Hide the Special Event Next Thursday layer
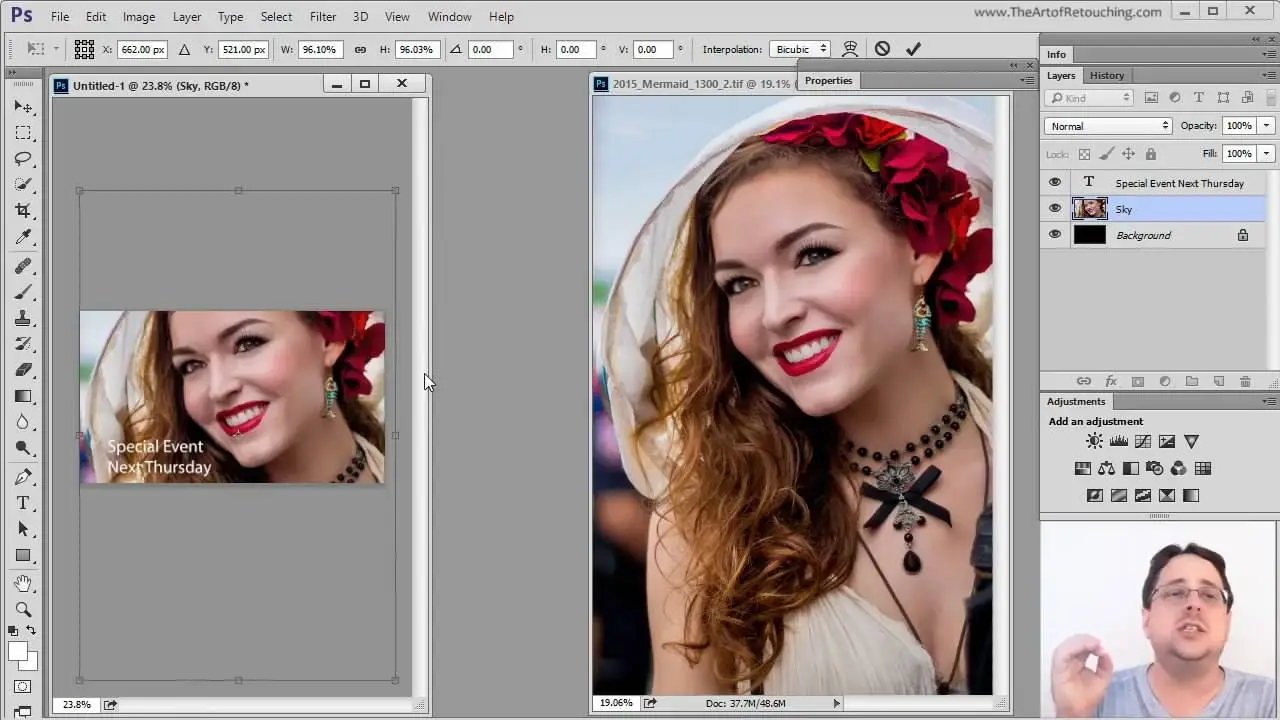This screenshot has height=720, width=1280. pyautogui.click(x=1054, y=182)
